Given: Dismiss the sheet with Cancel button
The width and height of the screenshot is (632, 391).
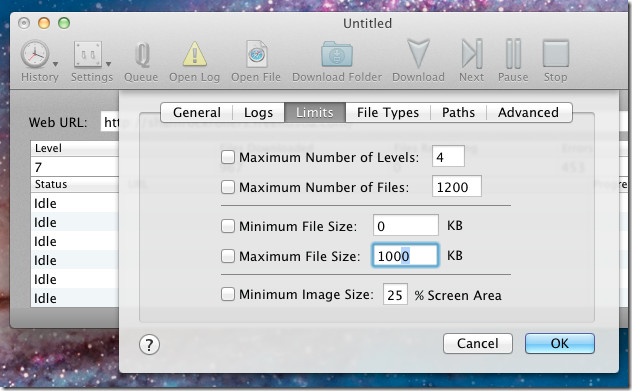Looking at the screenshot, I should tap(478, 343).
